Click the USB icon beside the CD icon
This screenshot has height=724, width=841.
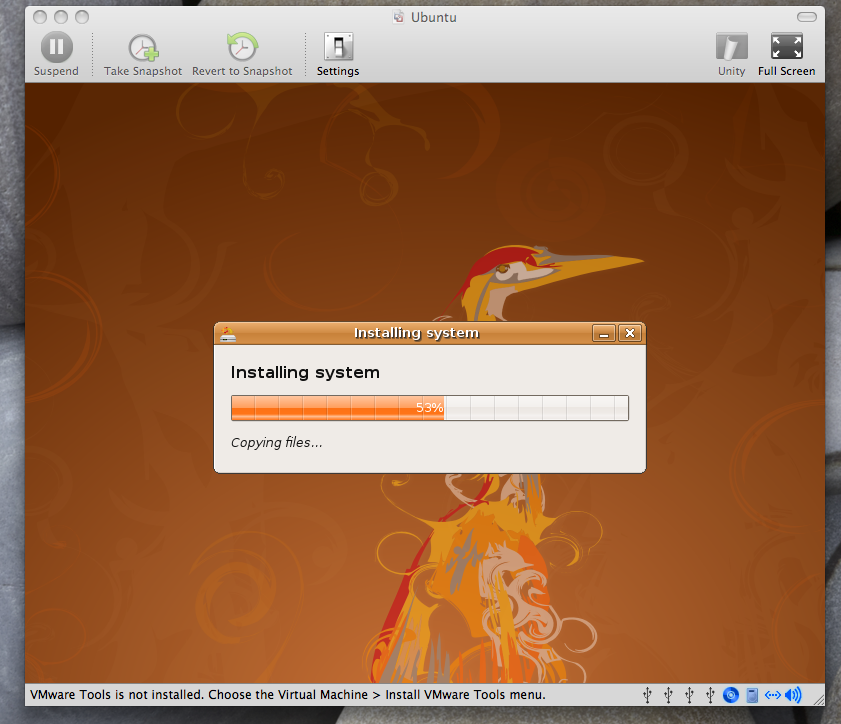710,696
